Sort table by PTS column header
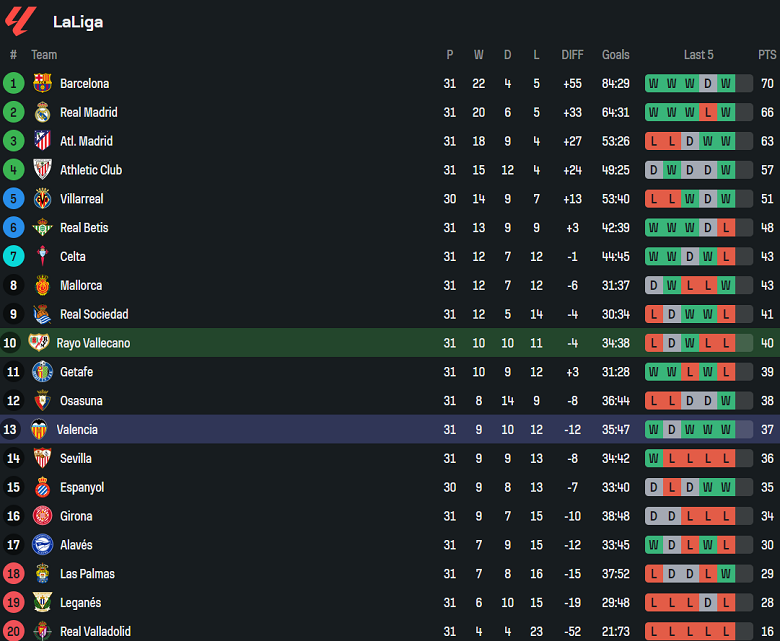The width and height of the screenshot is (780, 641). point(767,55)
